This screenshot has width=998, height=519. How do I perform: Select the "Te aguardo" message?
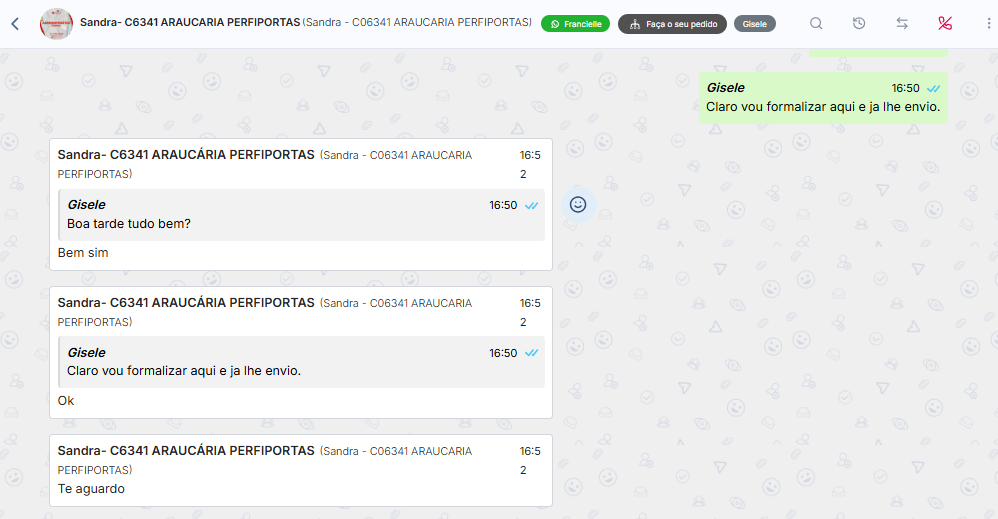[x=91, y=489]
